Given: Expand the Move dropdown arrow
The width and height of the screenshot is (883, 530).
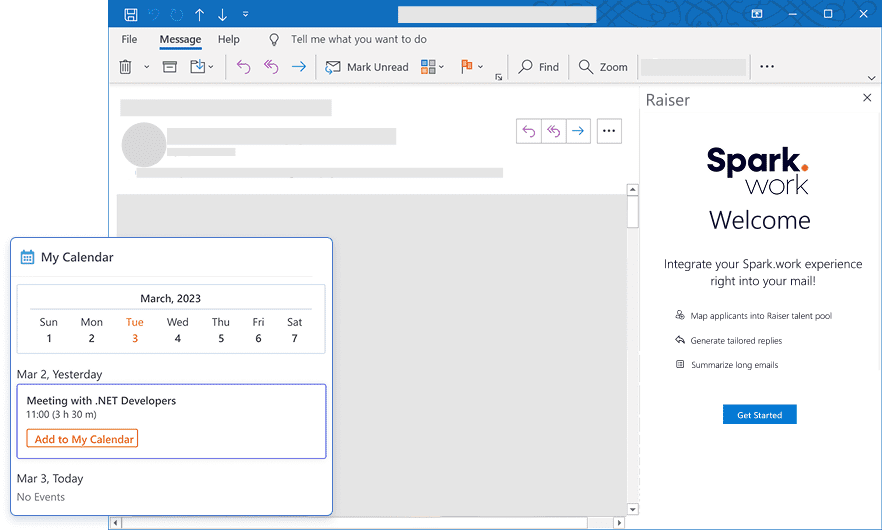Looking at the screenshot, I should (x=211, y=67).
